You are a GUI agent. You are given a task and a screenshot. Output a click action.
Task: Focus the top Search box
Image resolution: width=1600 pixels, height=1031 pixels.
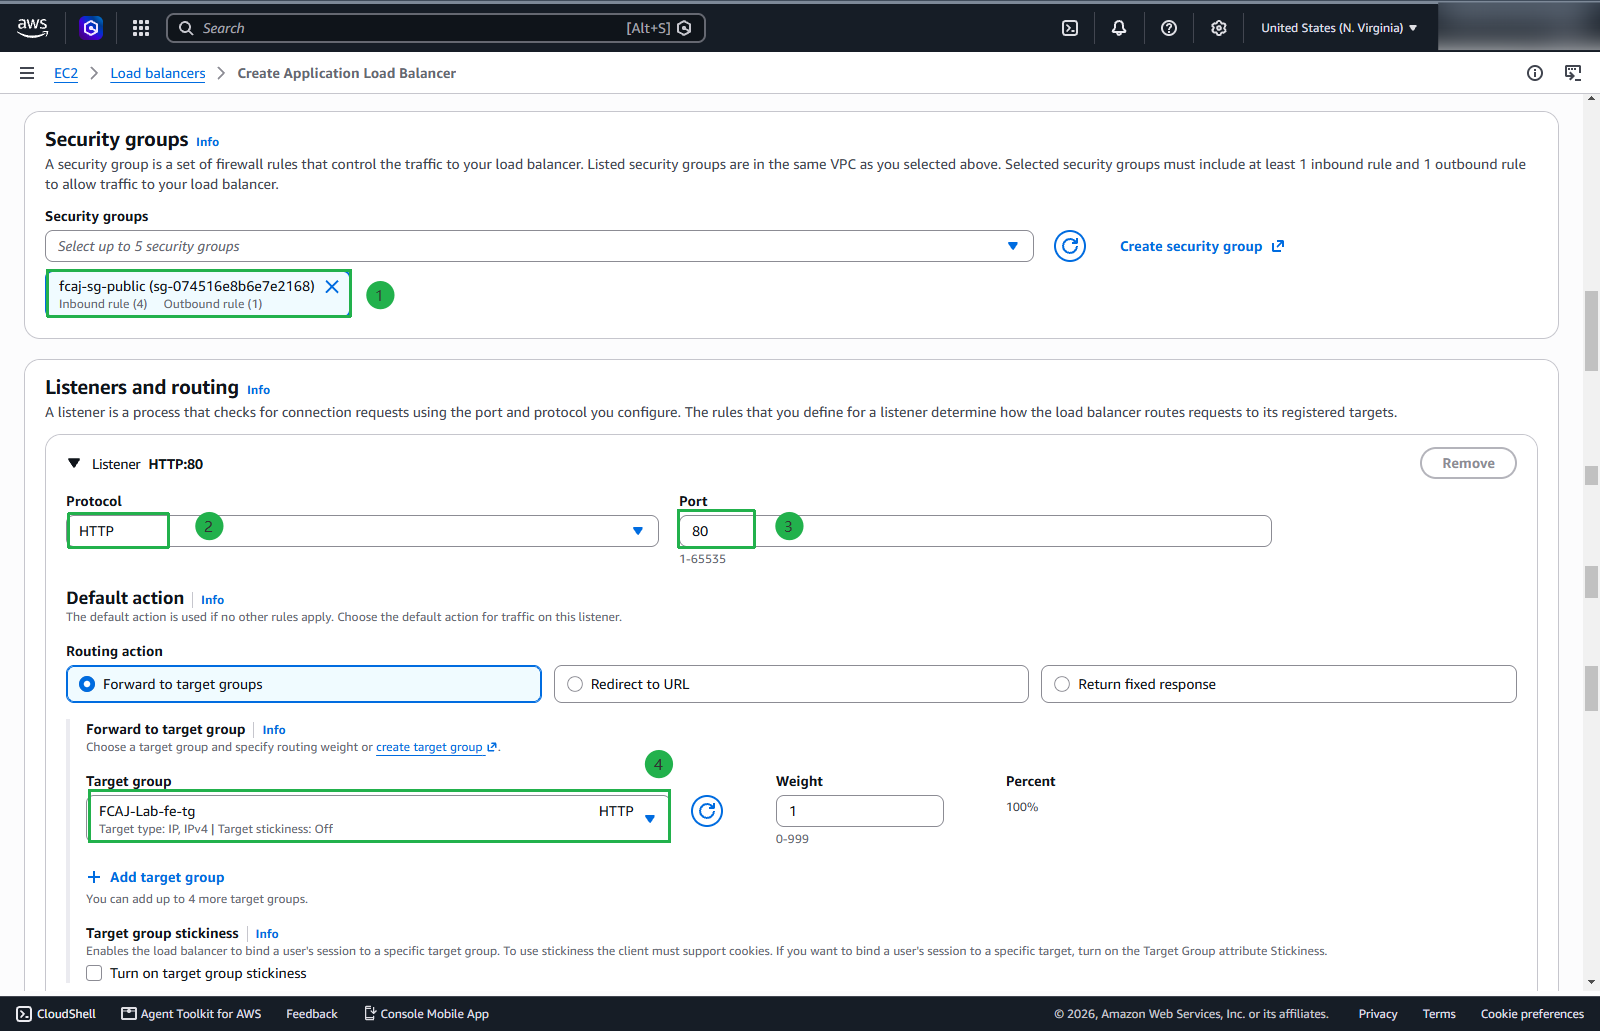pyautogui.click(x=436, y=28)
